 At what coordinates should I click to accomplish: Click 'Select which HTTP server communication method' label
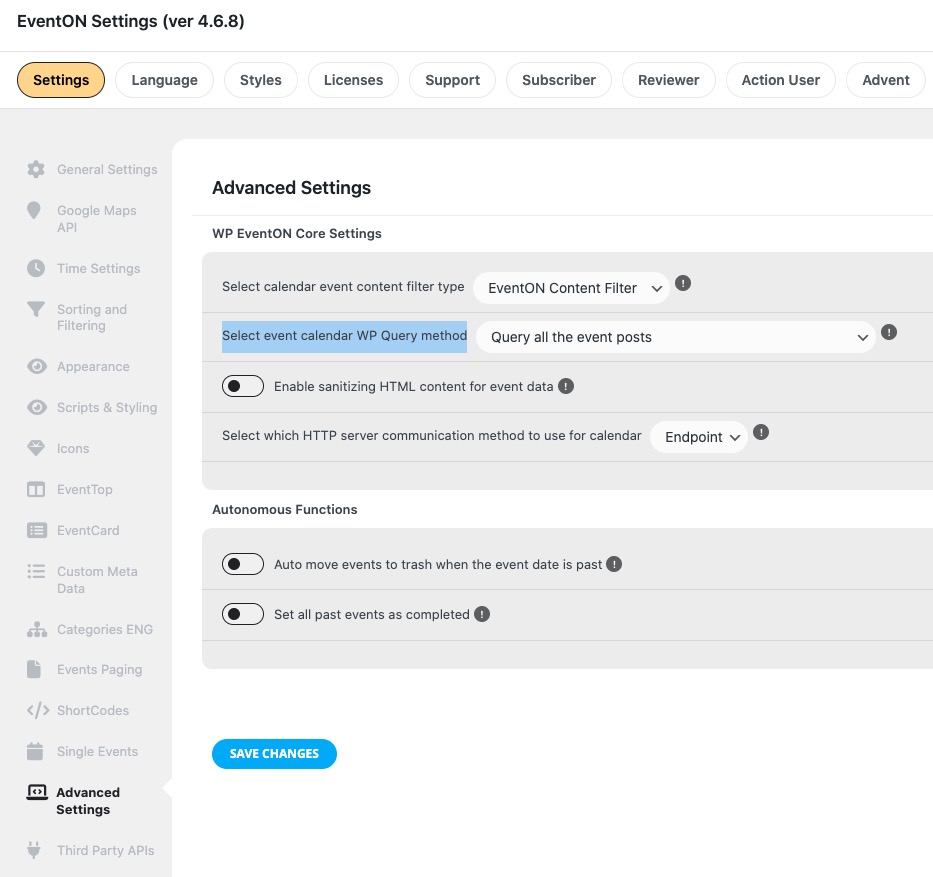[x=431, y=436]
